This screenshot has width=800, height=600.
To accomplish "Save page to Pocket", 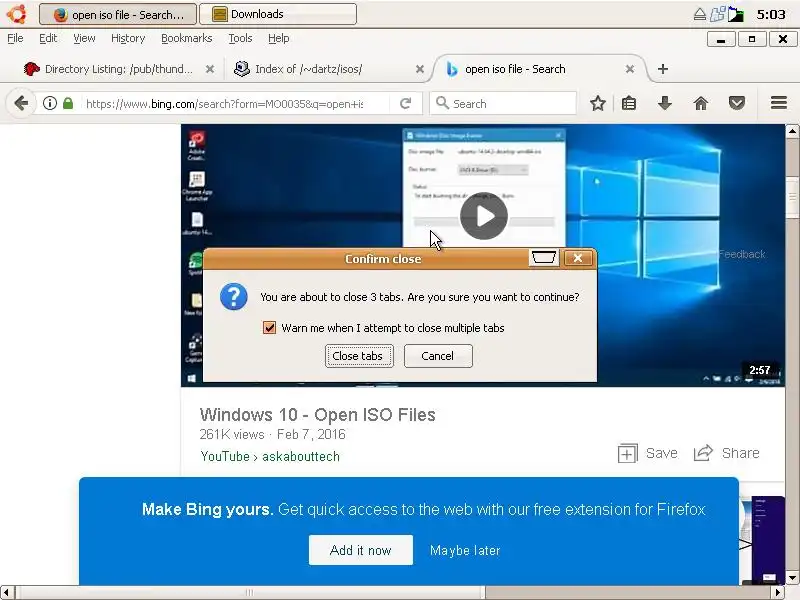I will coord(736,104).
